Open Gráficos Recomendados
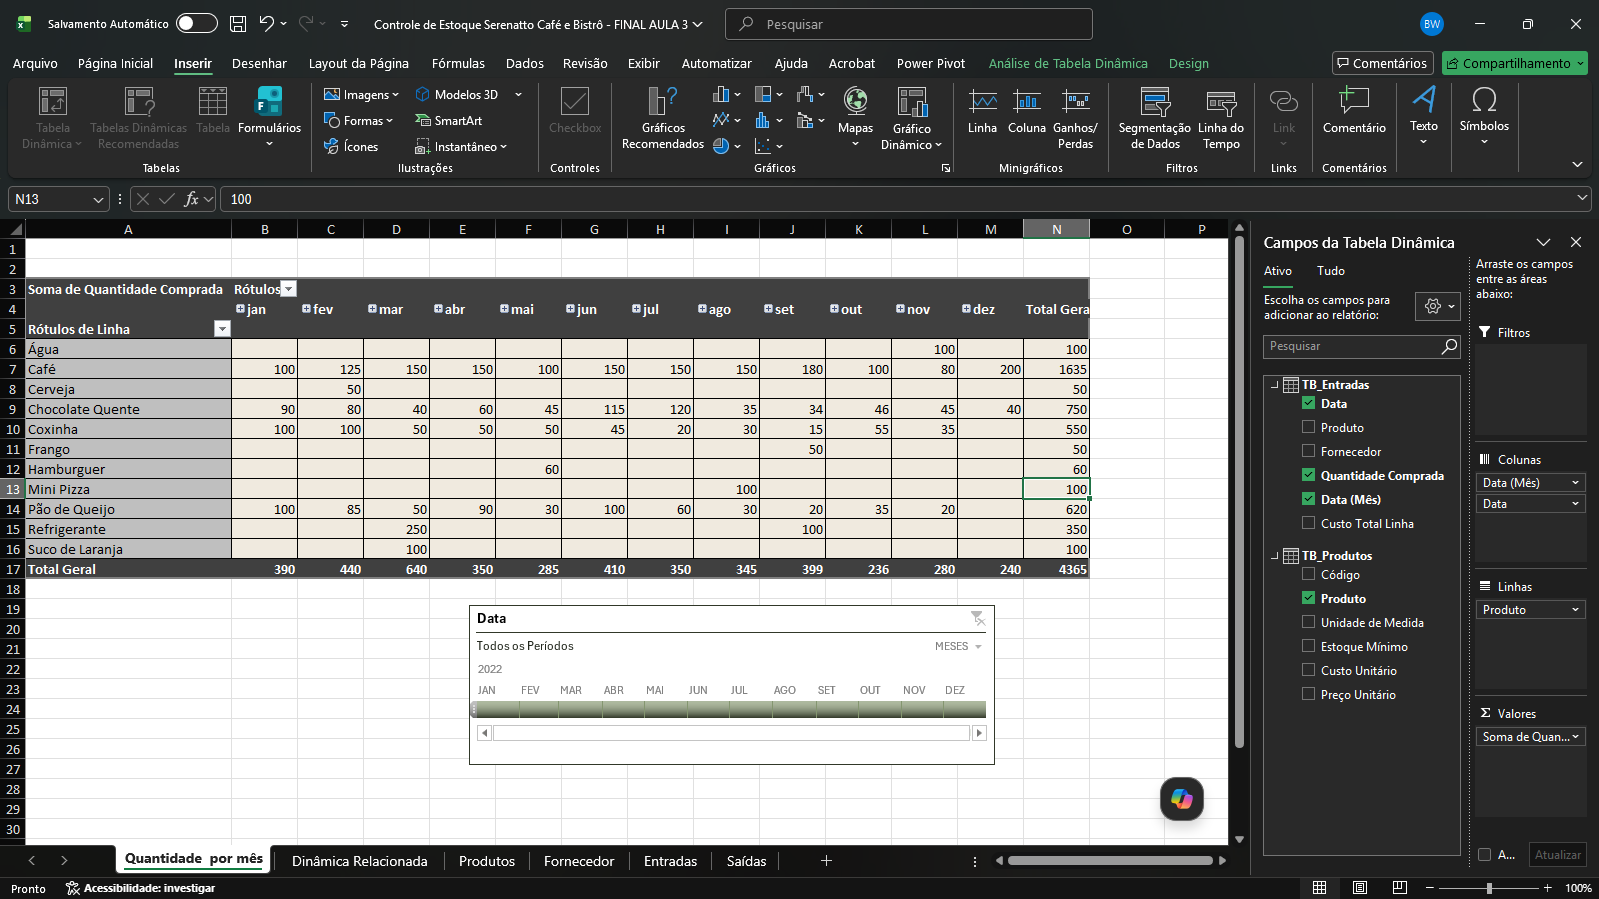Image resolution: width=1599 pixels, height=899 pixels. [663, 118]
